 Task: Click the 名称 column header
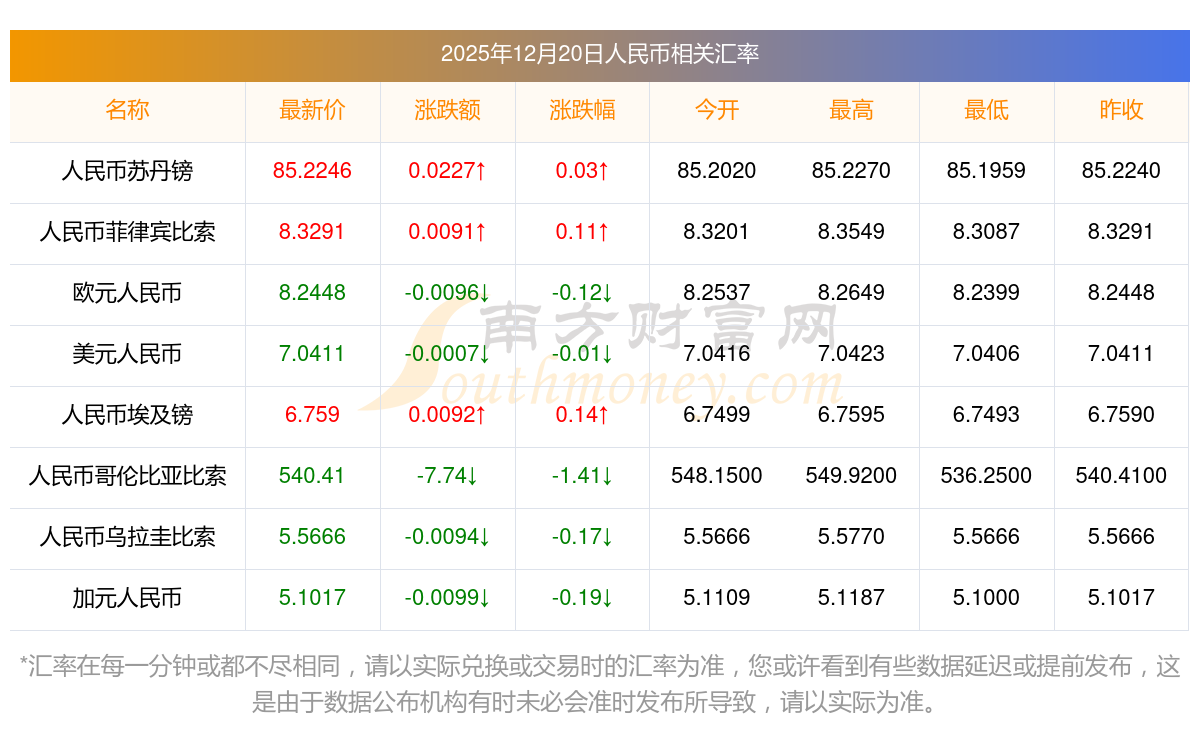pos(127,110)
